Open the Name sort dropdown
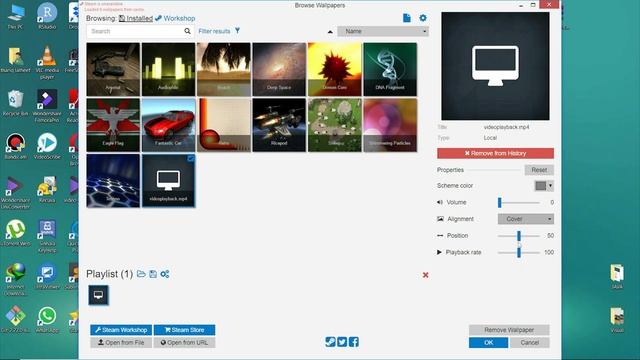Screen dimensions: 640x360 383,31
